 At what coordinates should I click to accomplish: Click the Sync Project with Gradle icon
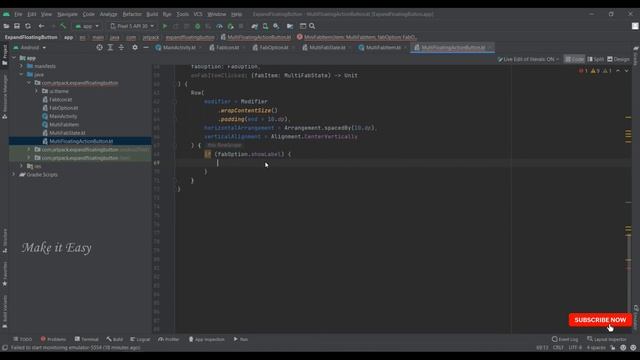click(255, 26)
